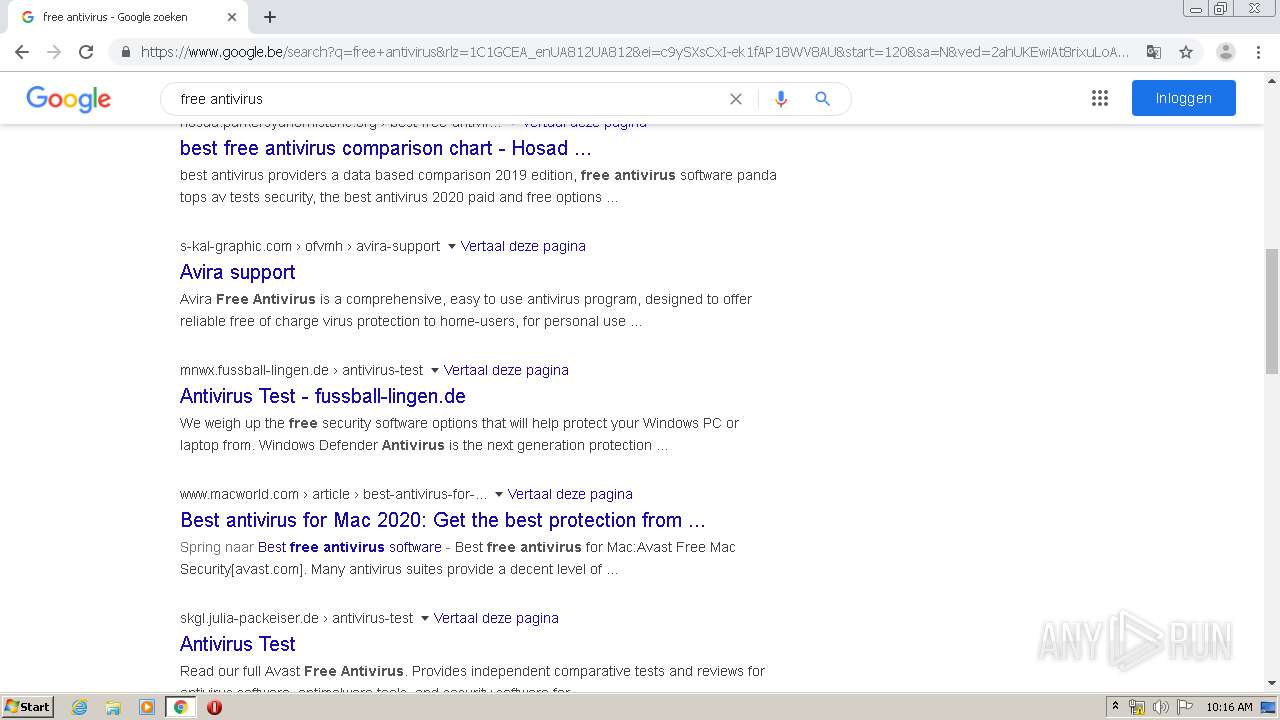This screenshot has width=1280, height=720.
Task: Bookmark this page with the star icon
Action: coord(1186,52)
